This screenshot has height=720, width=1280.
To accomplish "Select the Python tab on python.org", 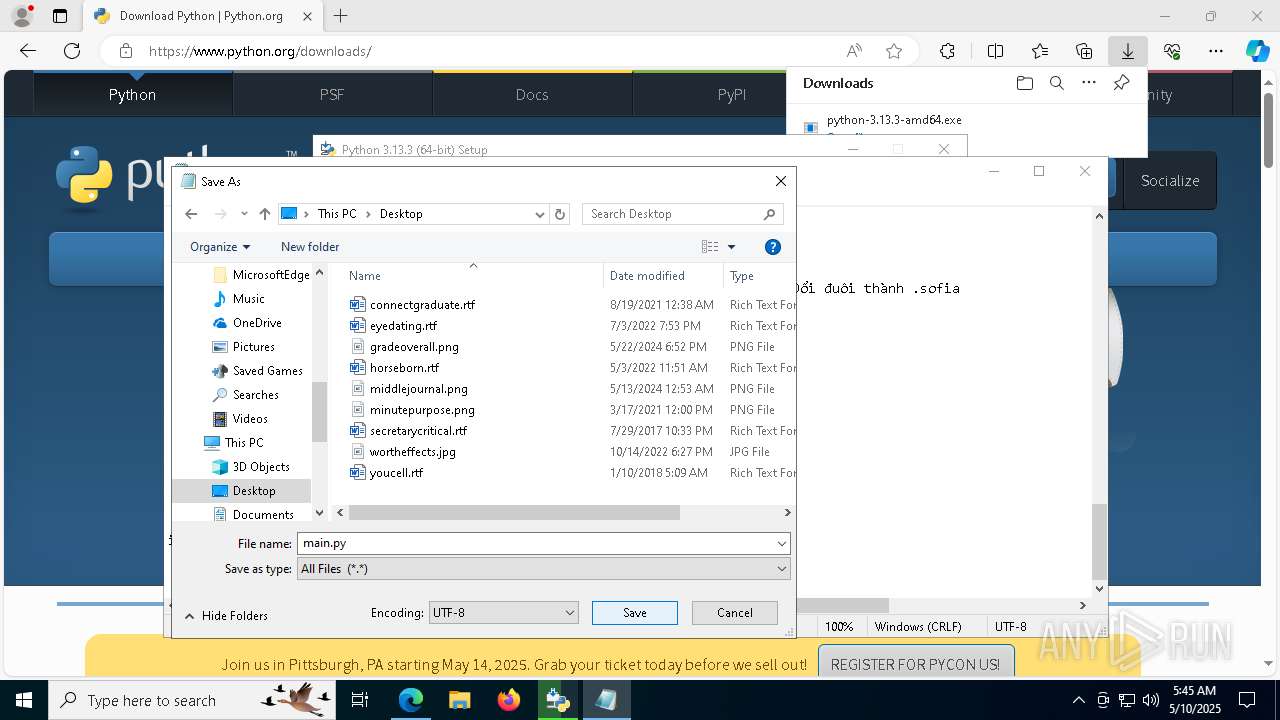I will click(132, 94).
